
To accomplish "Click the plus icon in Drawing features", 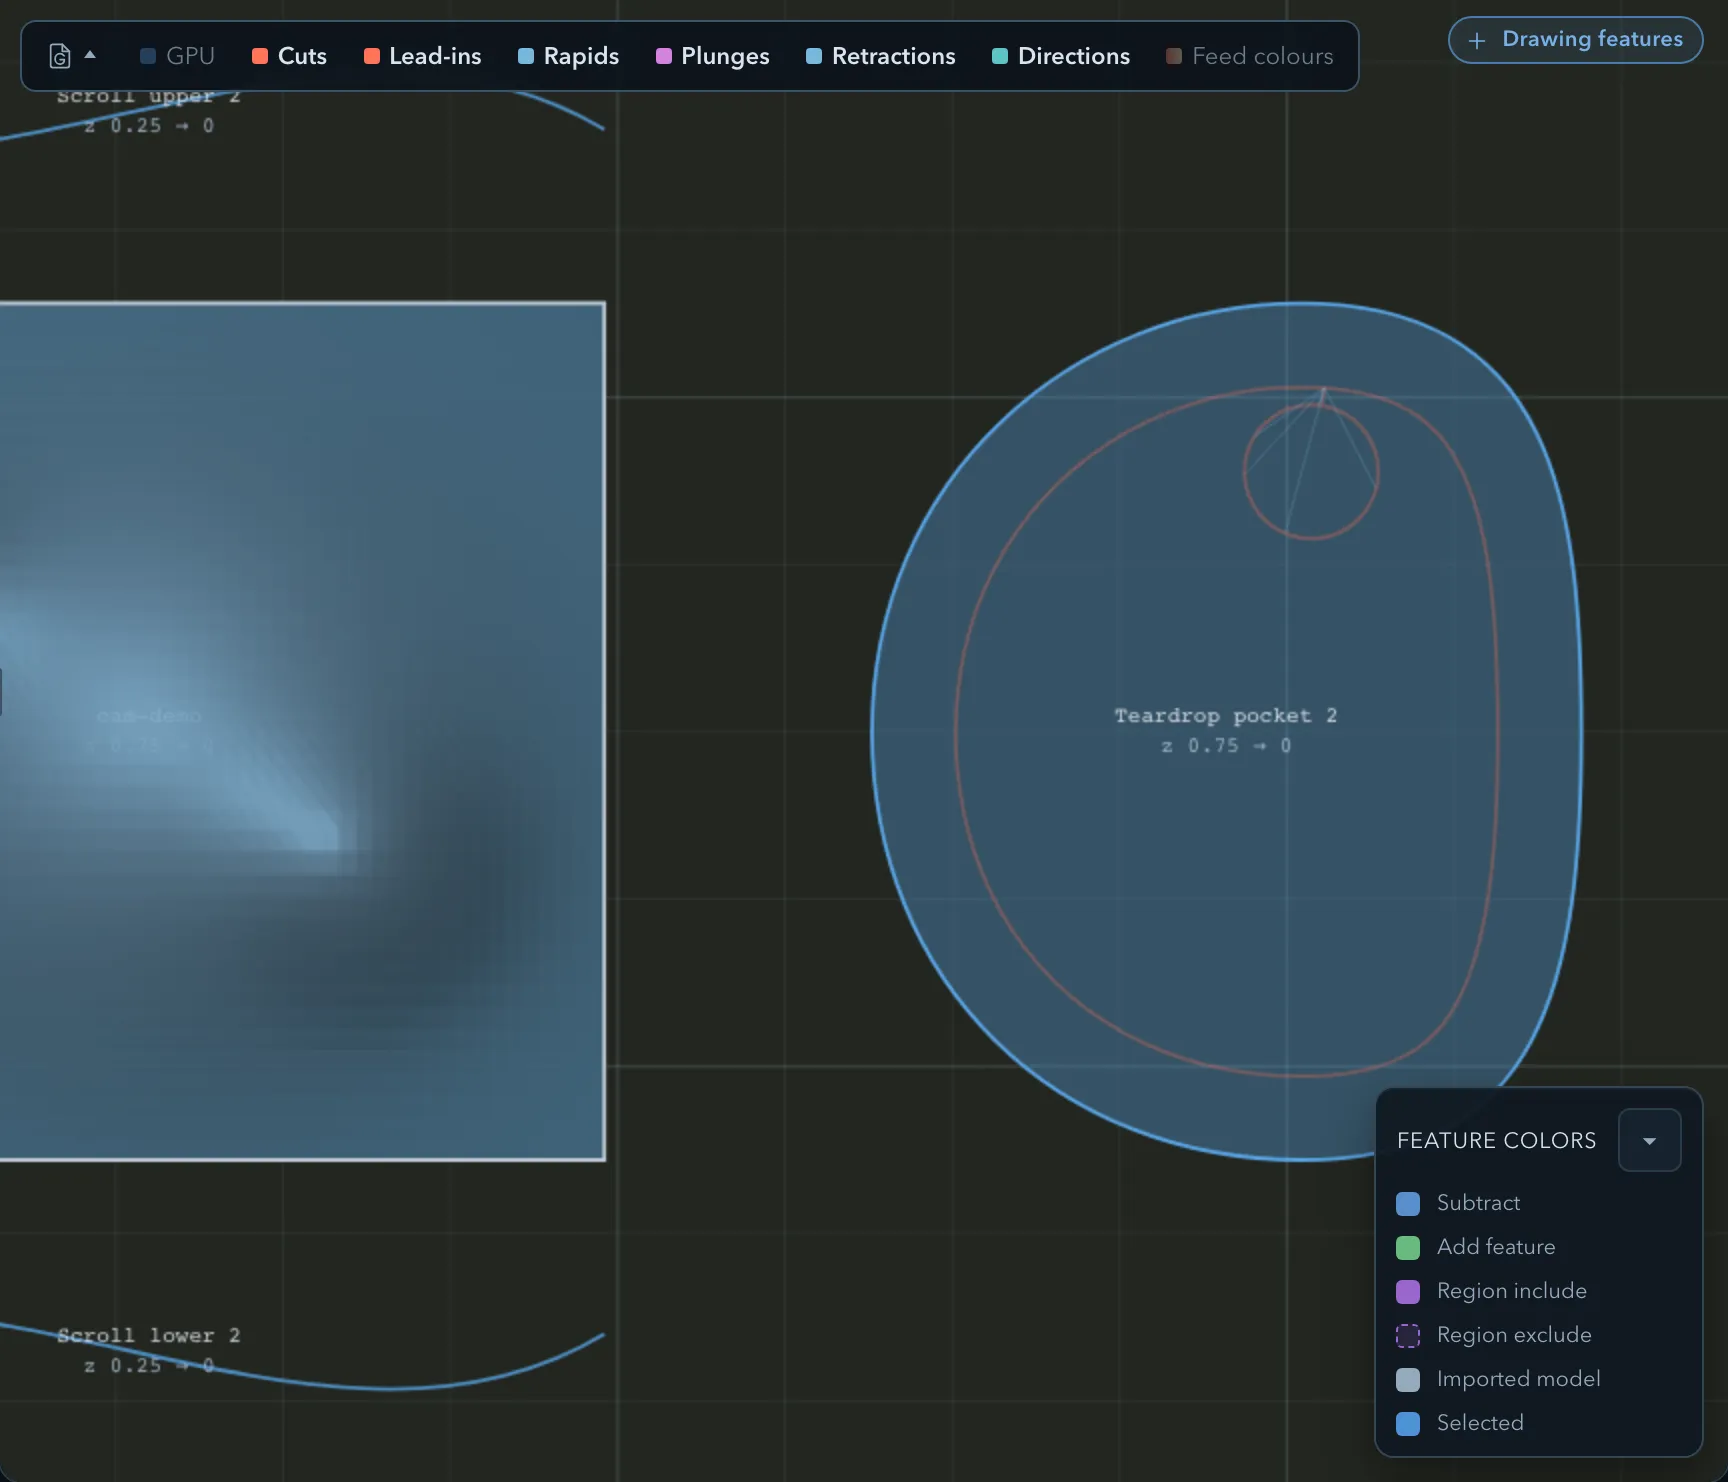I will click(1477, 40).
